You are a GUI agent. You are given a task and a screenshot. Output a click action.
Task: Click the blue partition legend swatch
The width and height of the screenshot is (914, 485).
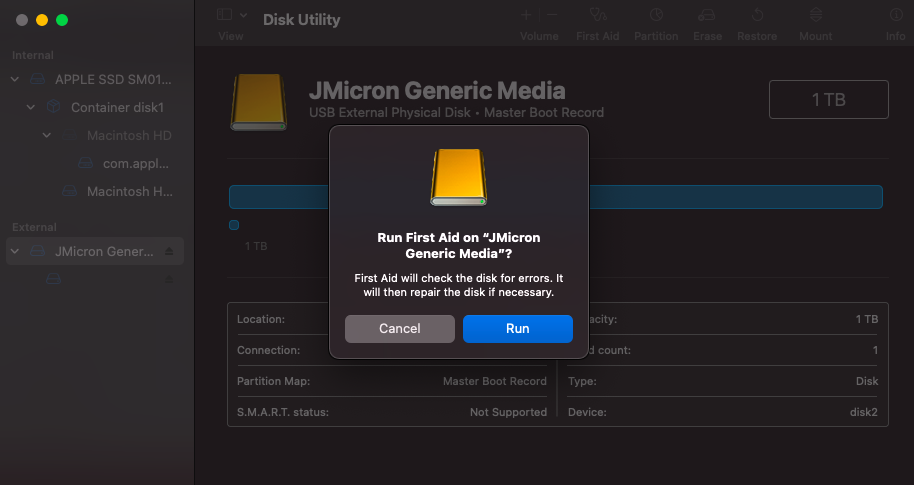(234, 225)
